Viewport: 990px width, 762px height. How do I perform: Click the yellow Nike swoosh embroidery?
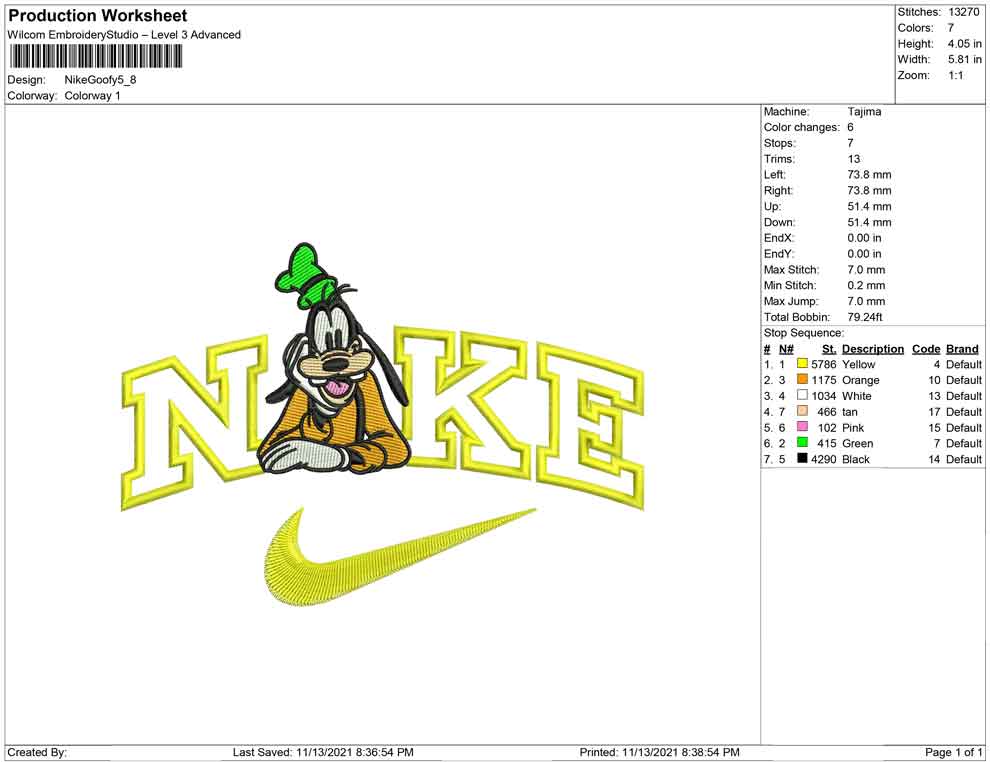point(399,557)
